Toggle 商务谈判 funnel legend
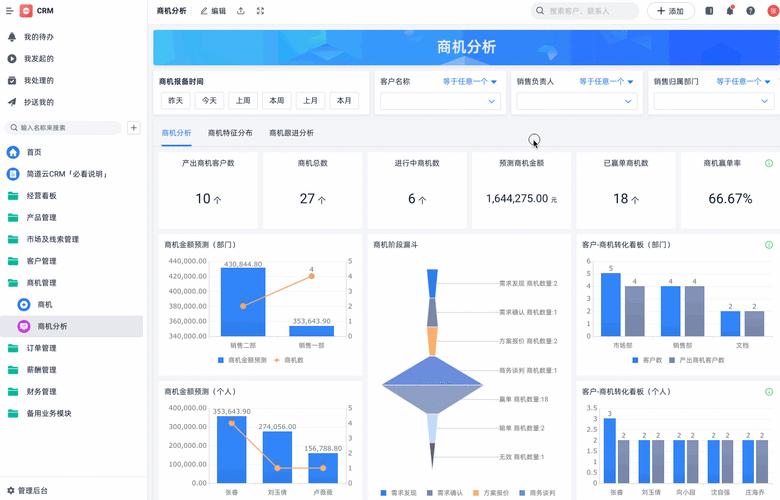The image size is (780, 500). [x=537, y=493]
